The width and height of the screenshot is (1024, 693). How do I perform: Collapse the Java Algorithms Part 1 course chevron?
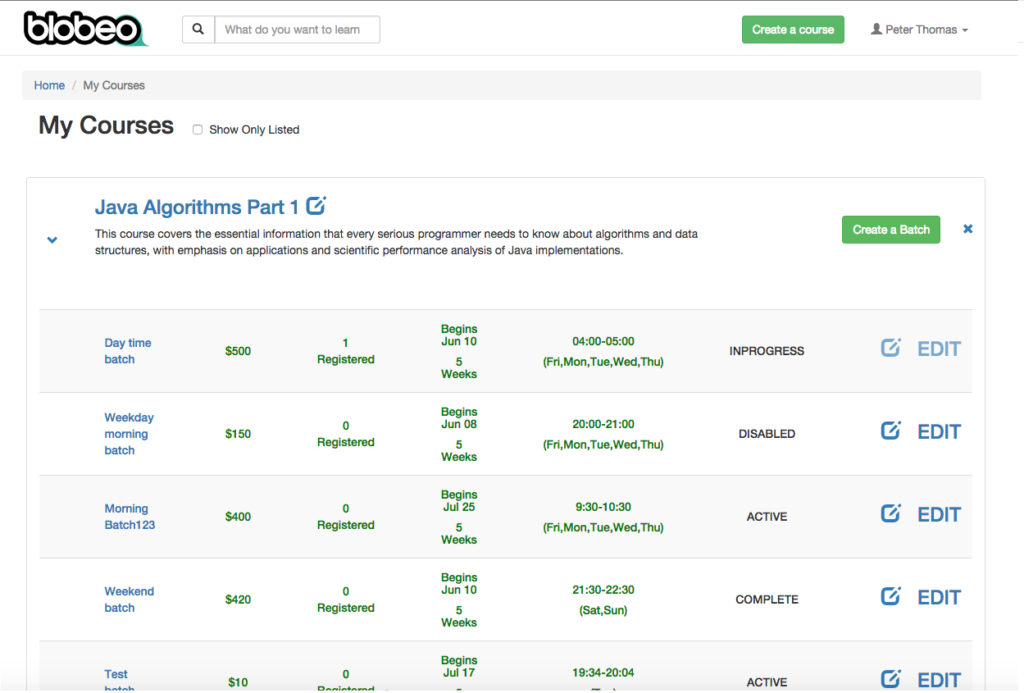[52, 240]
